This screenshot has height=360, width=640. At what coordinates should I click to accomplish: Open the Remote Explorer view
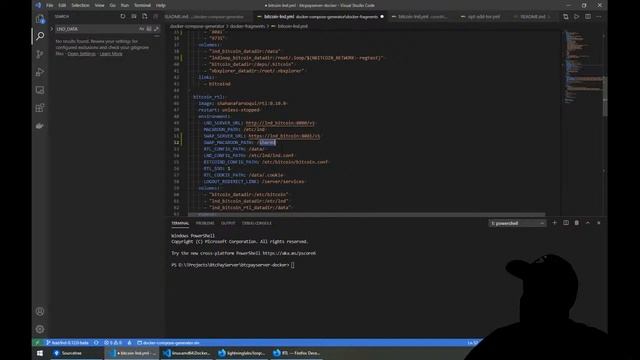click(x=40, y=90)
